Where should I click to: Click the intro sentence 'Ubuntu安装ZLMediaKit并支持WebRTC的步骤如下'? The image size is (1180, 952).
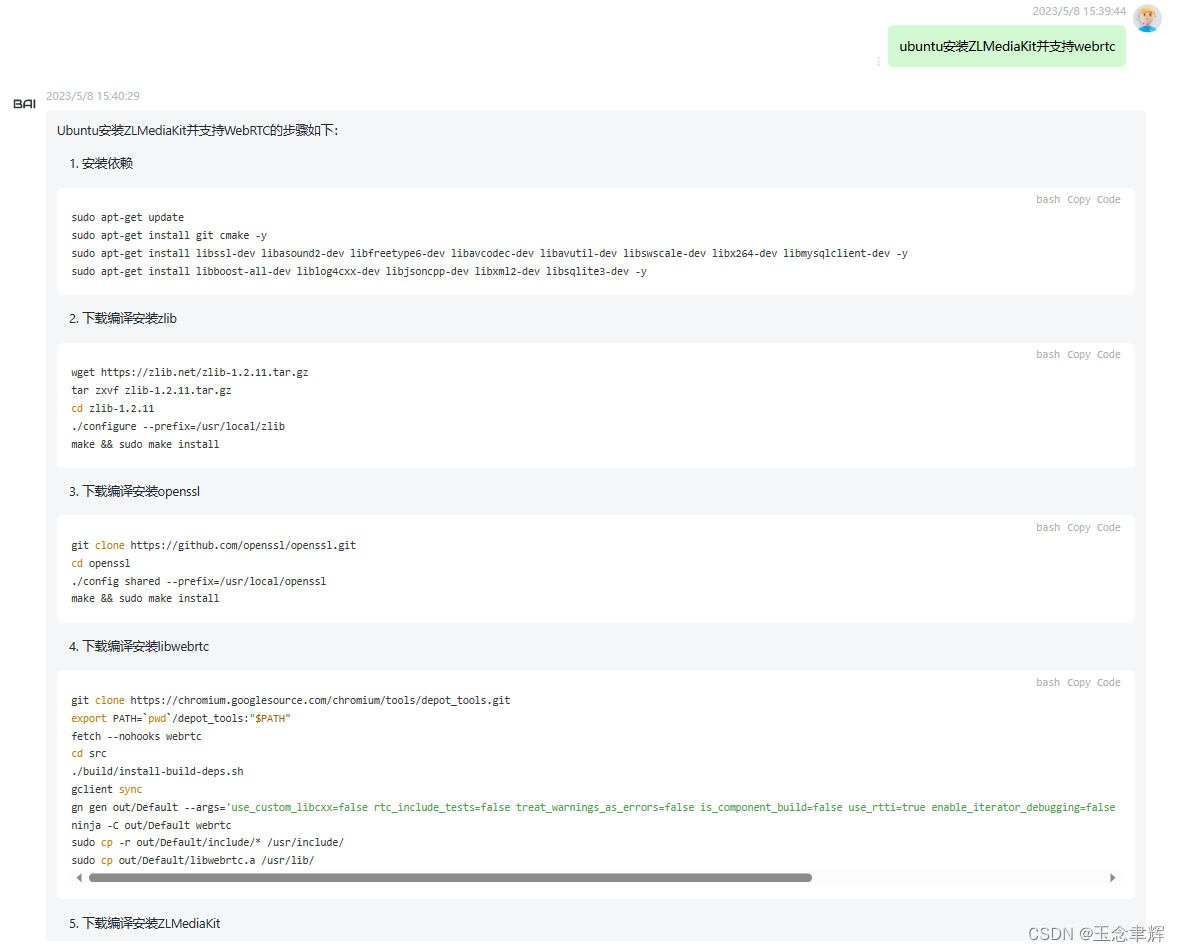(x=197, y=131)
